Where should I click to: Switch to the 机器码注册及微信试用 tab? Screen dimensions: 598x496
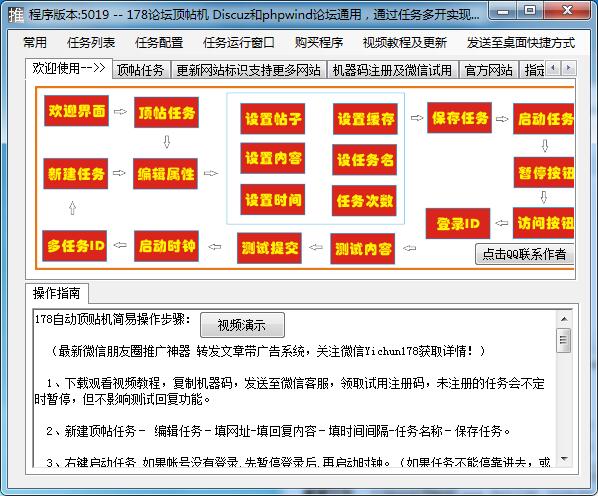[392, 70]
